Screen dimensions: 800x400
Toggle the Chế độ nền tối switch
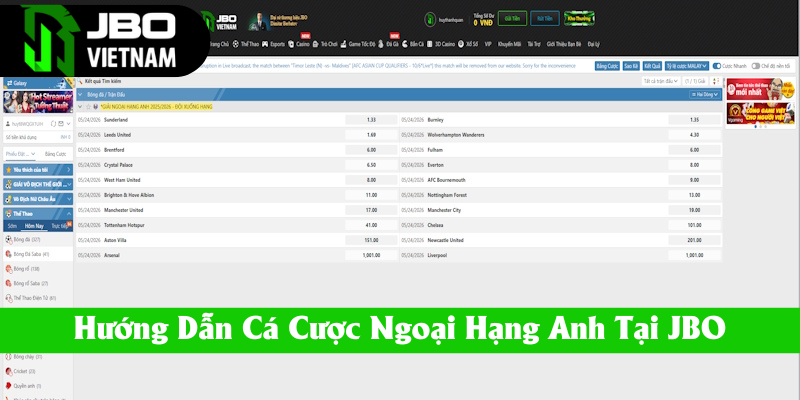tap(756, 66)
